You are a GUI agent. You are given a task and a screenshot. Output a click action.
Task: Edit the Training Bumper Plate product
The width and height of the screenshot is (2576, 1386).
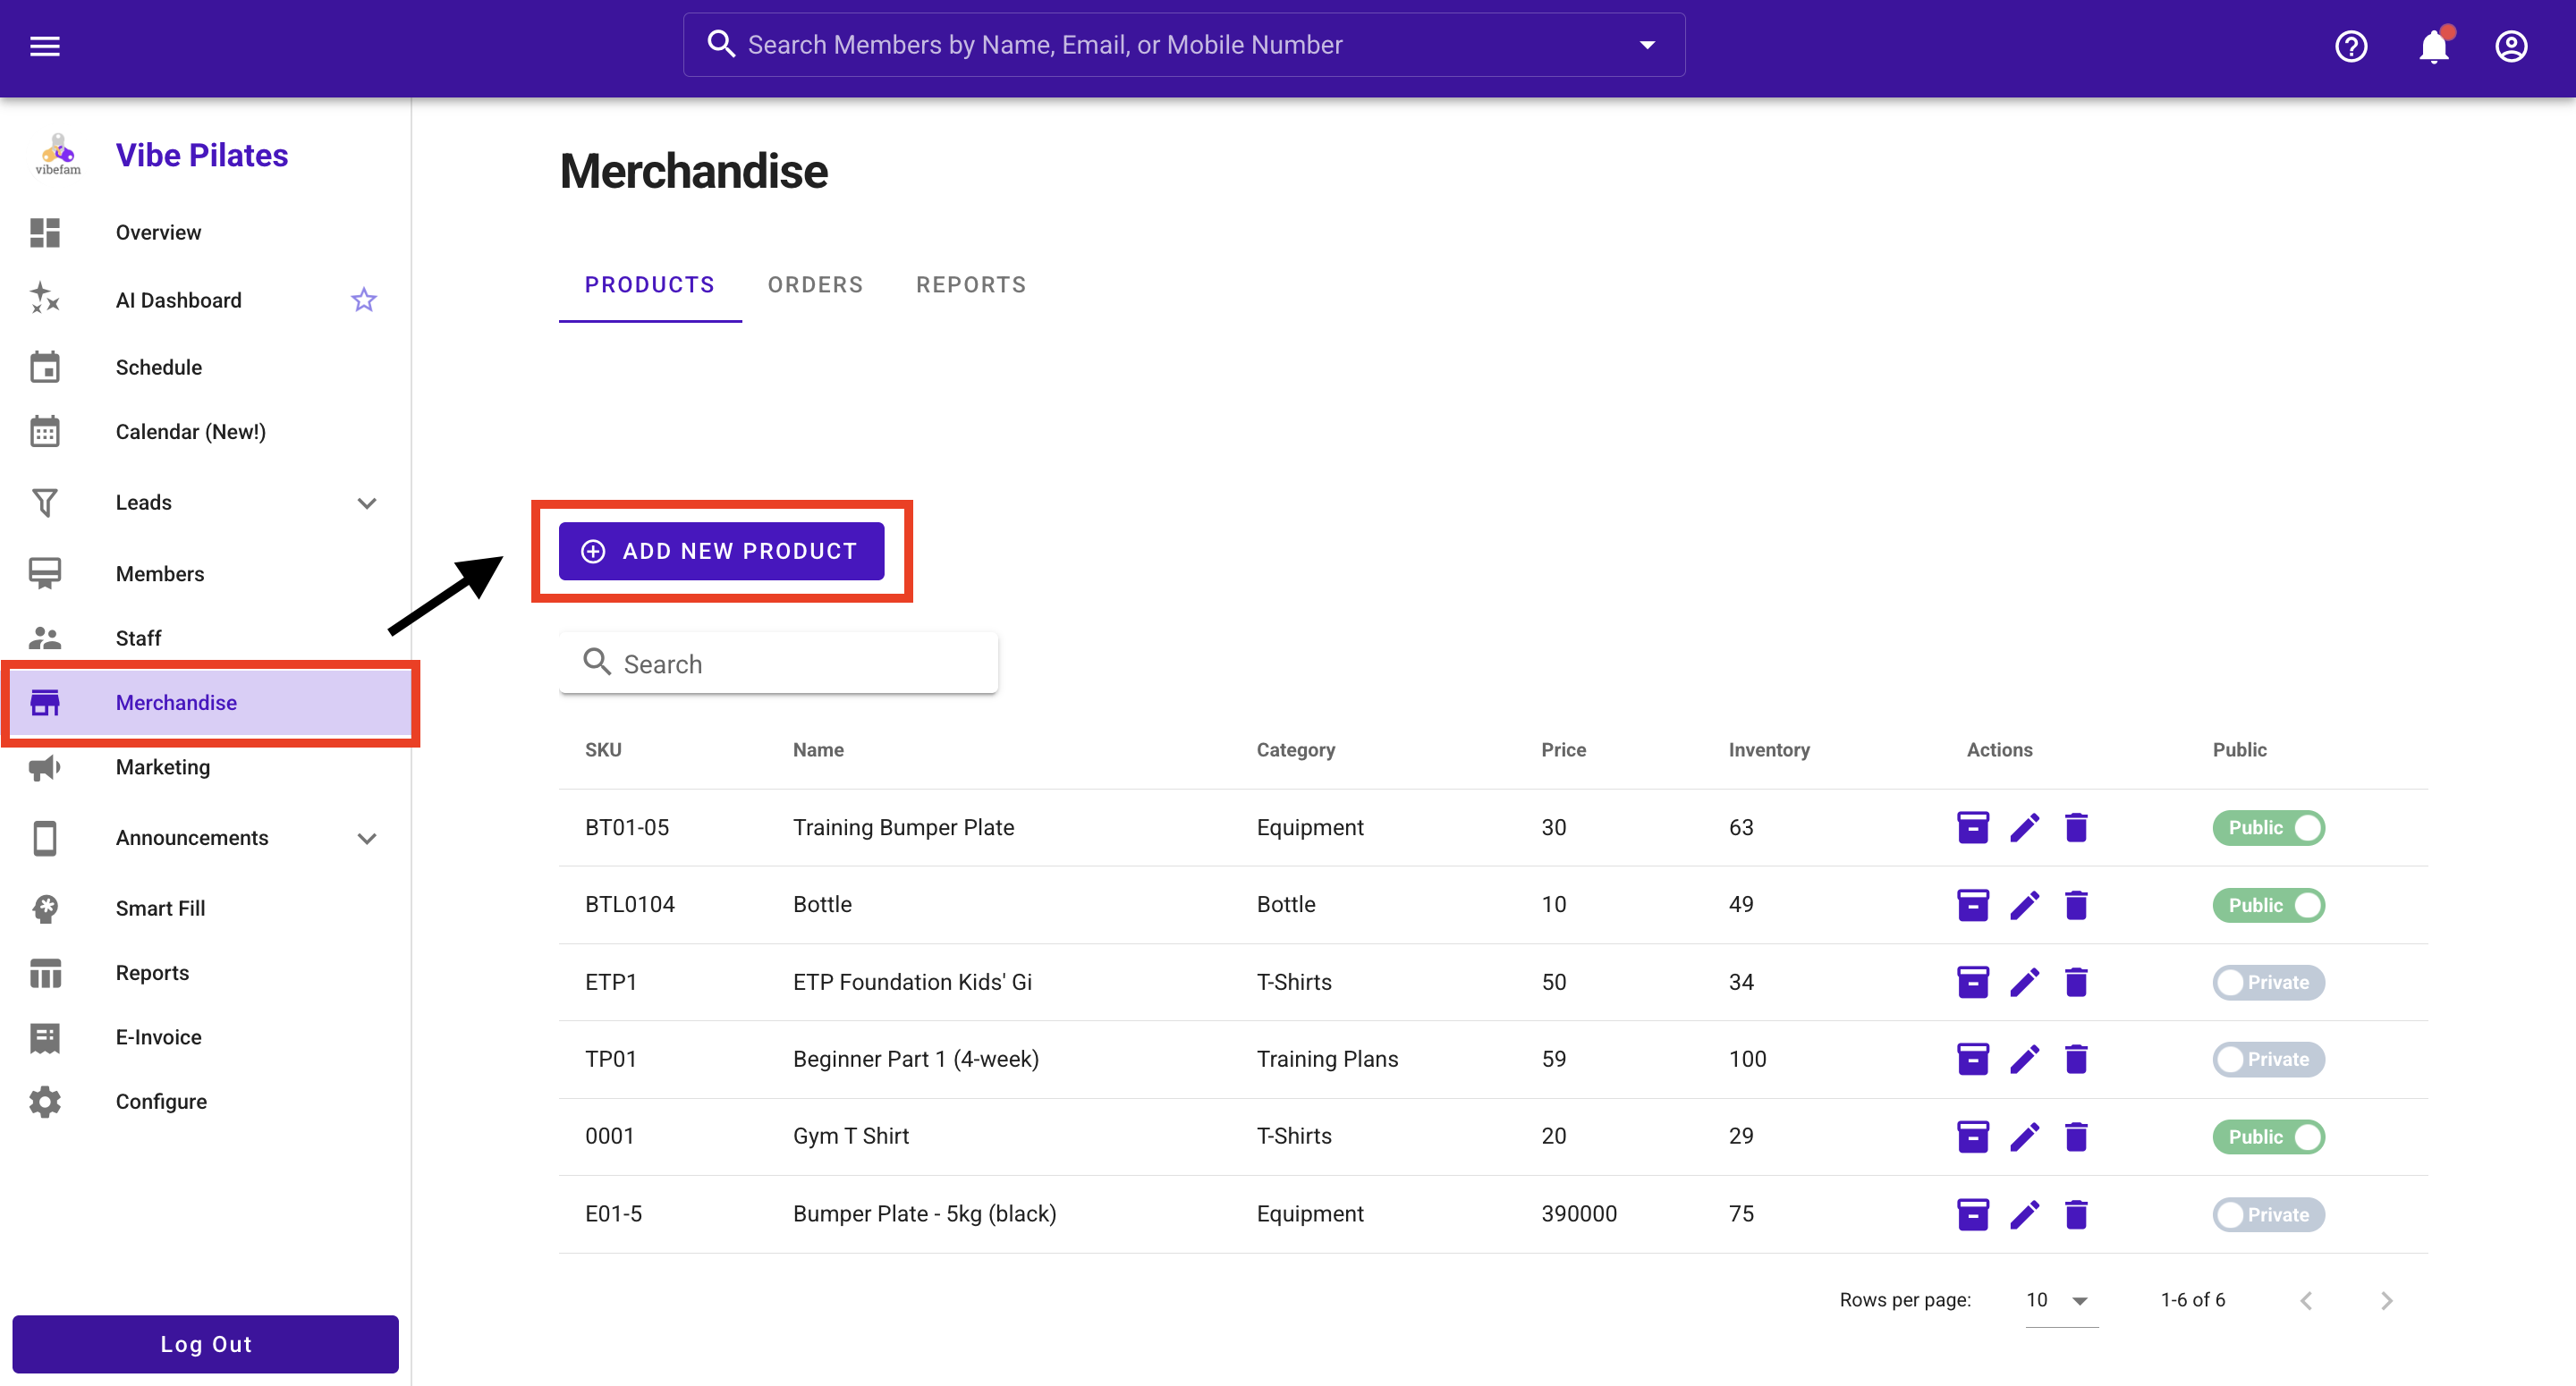pos(2024,828)
